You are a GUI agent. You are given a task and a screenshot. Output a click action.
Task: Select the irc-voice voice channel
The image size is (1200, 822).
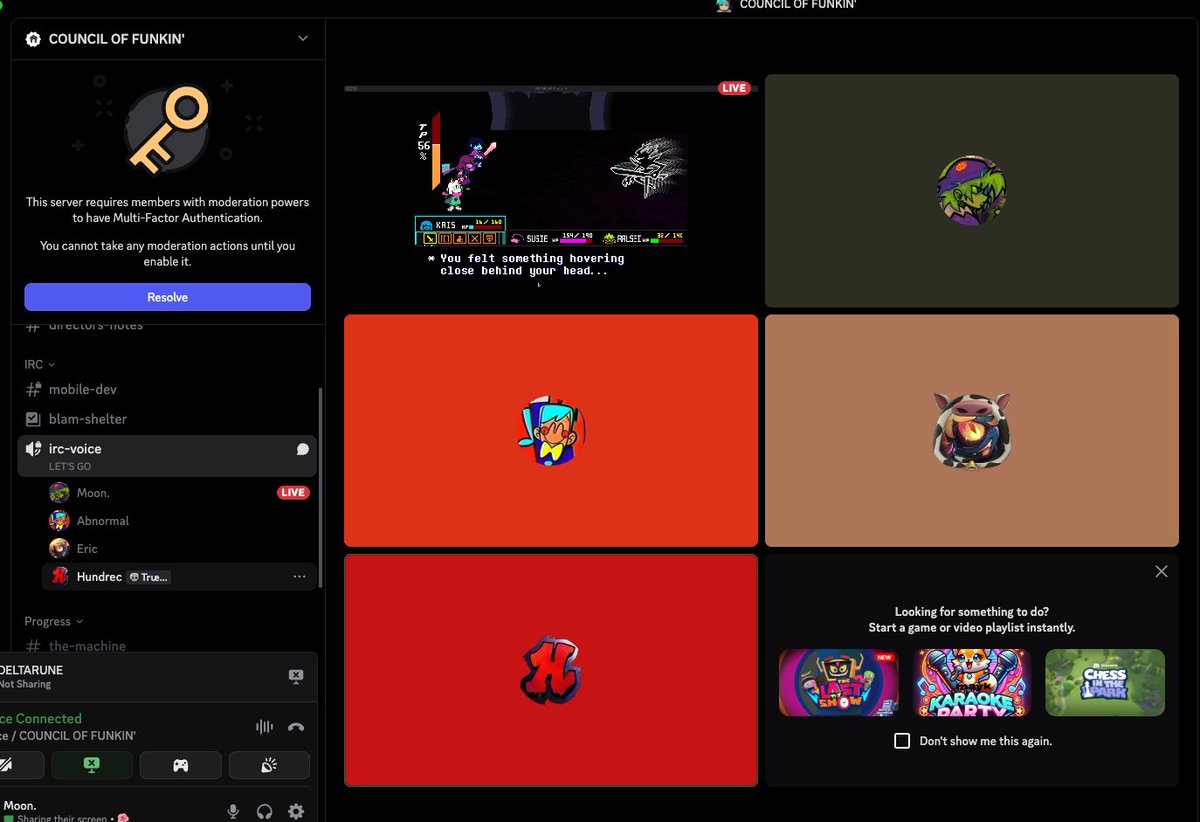167,455
